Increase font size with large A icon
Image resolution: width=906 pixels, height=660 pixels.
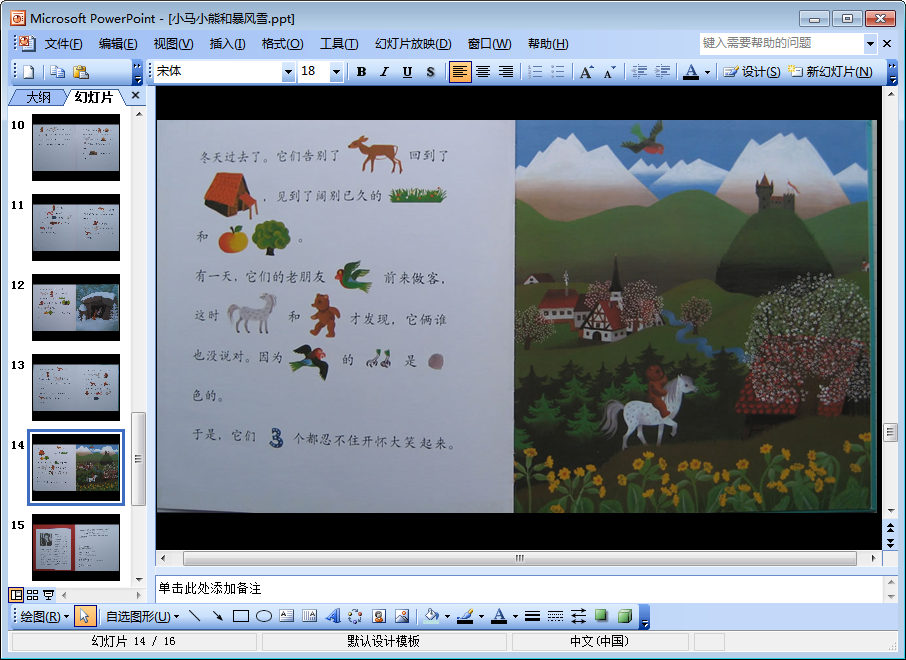coord(586,72)
